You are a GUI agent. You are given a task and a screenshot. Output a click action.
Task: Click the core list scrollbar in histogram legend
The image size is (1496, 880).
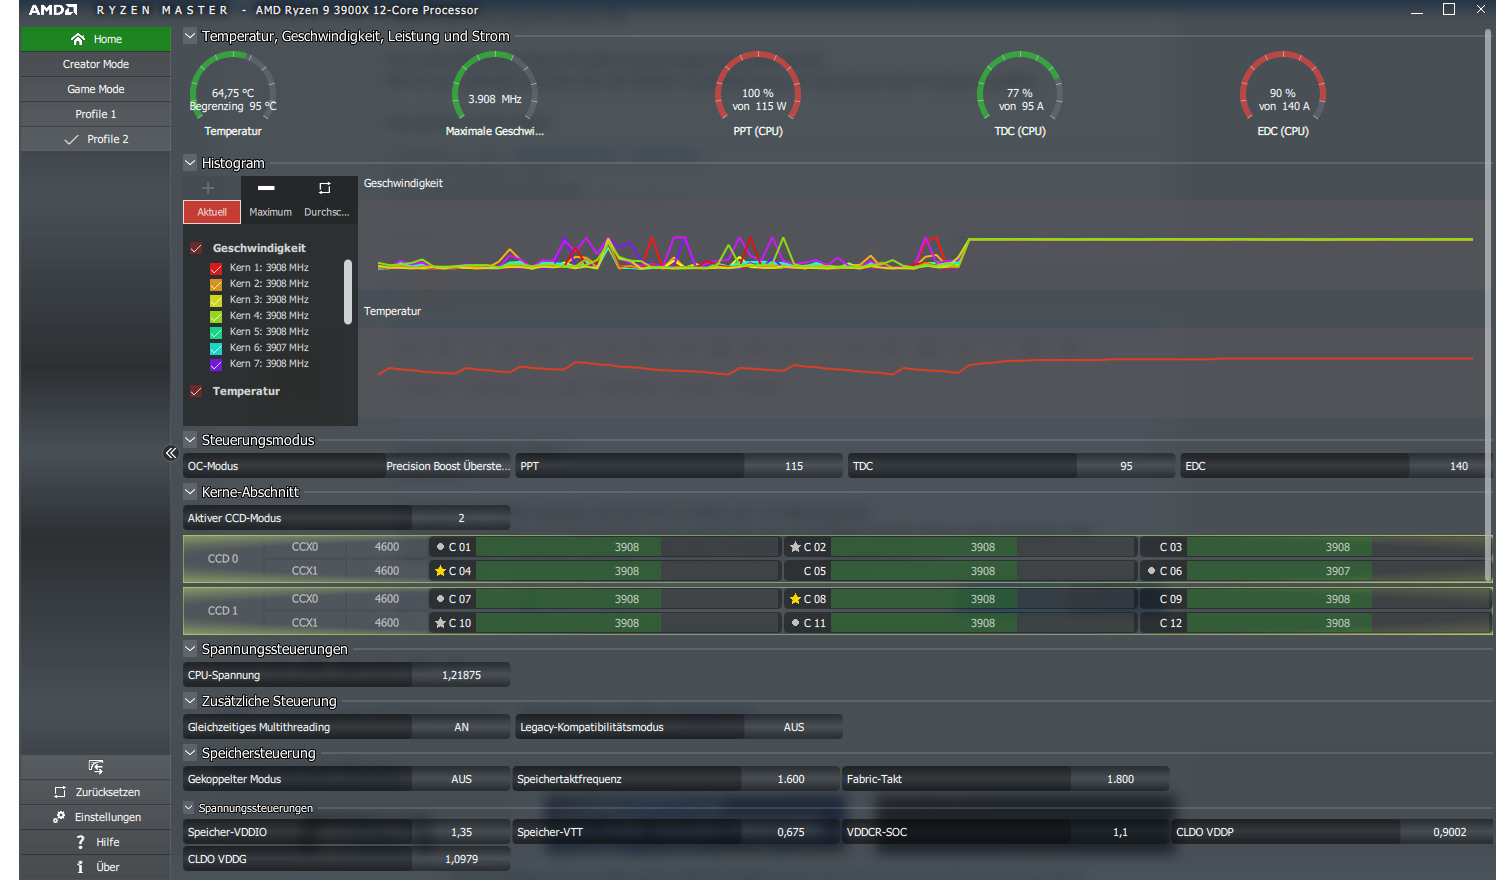click(348, 292)
